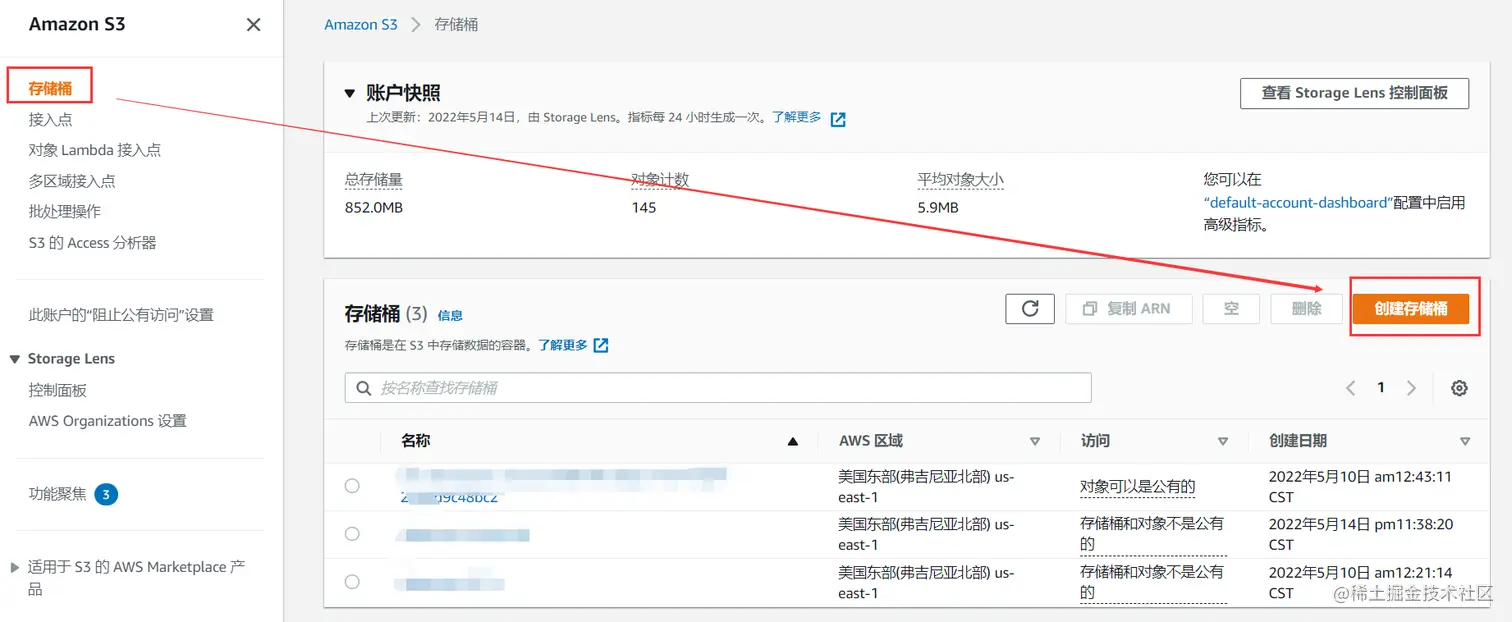This screenshot has width=1512, height=622.
Task: Refresh the bucket list
Action: [1030, 309]
